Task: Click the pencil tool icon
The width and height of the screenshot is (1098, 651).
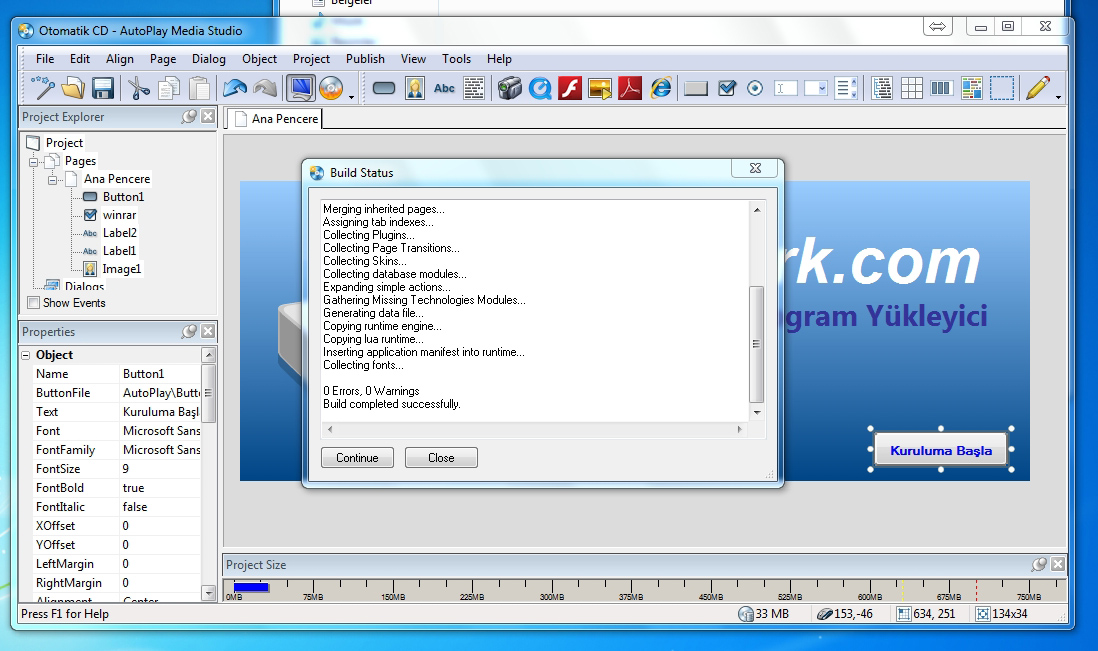Action: [1038, 88]
